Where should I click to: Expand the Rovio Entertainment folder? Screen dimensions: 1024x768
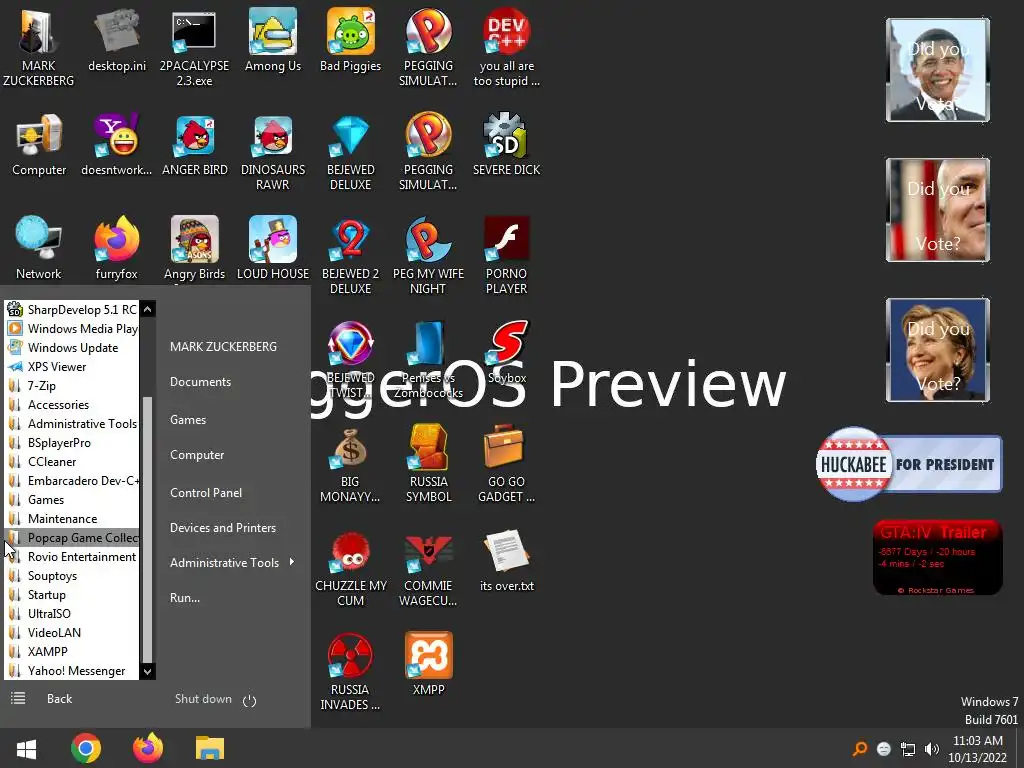point(72,556)
